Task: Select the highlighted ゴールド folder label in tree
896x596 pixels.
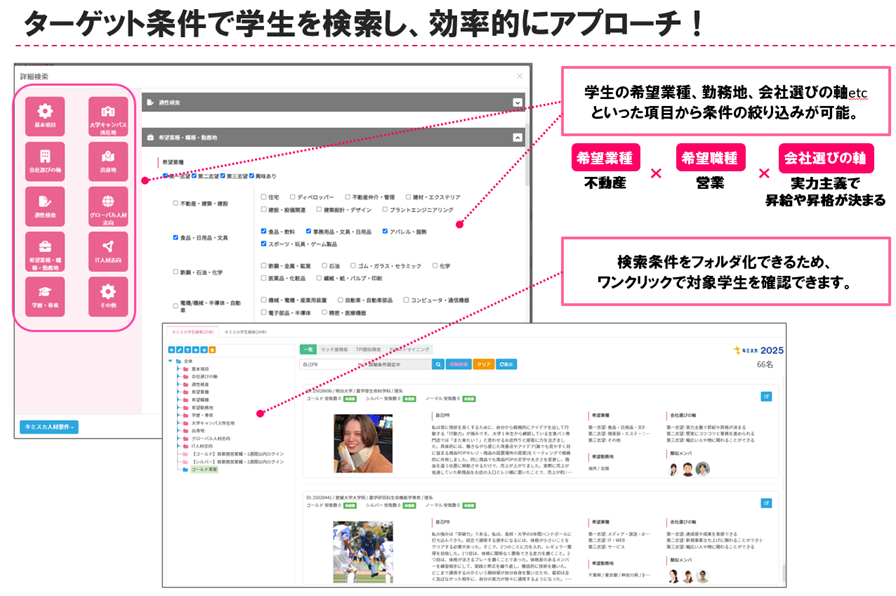Action: [204, 470]
